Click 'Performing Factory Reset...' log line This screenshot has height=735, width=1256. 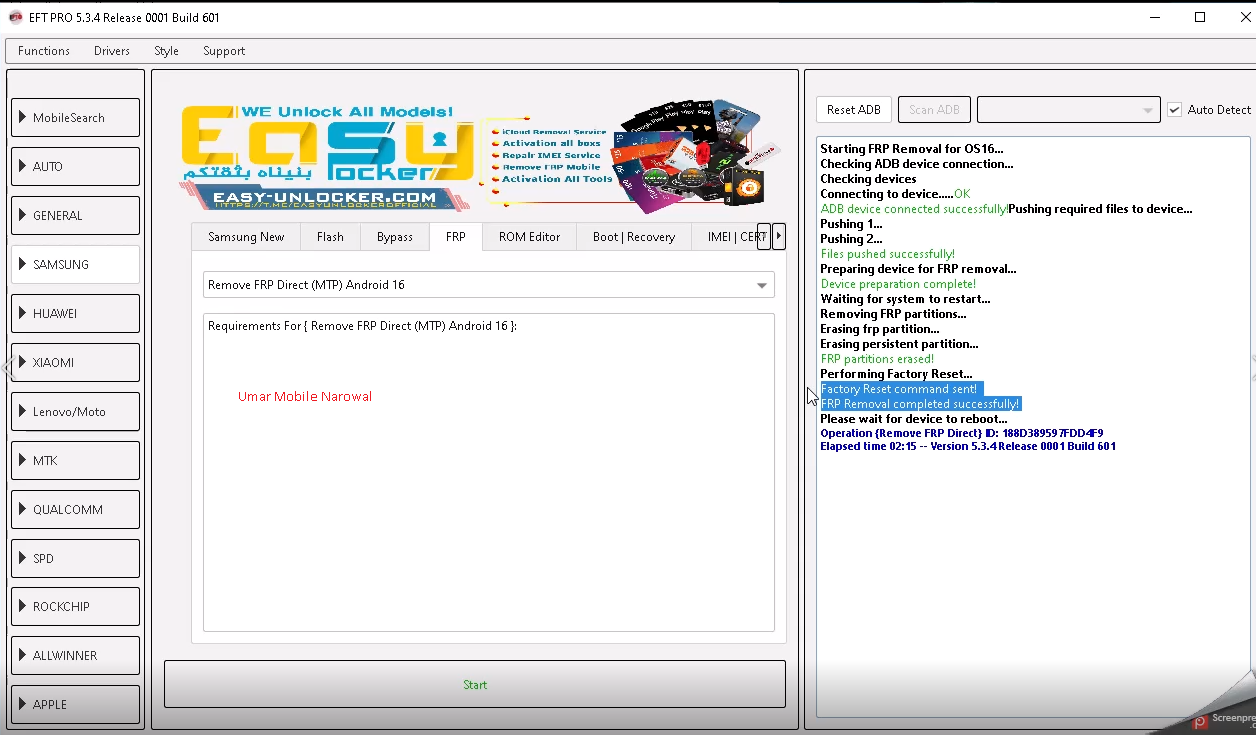[x=896, y=374]
